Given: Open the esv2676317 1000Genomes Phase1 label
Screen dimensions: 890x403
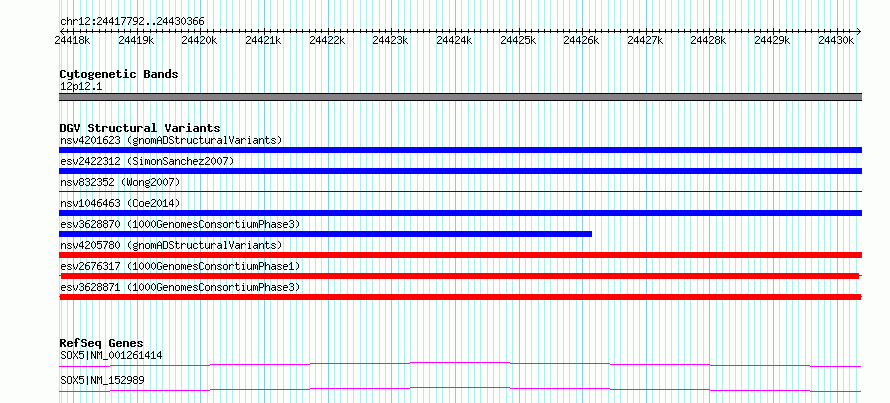Looking at the screenshot, I should [180, 266].
